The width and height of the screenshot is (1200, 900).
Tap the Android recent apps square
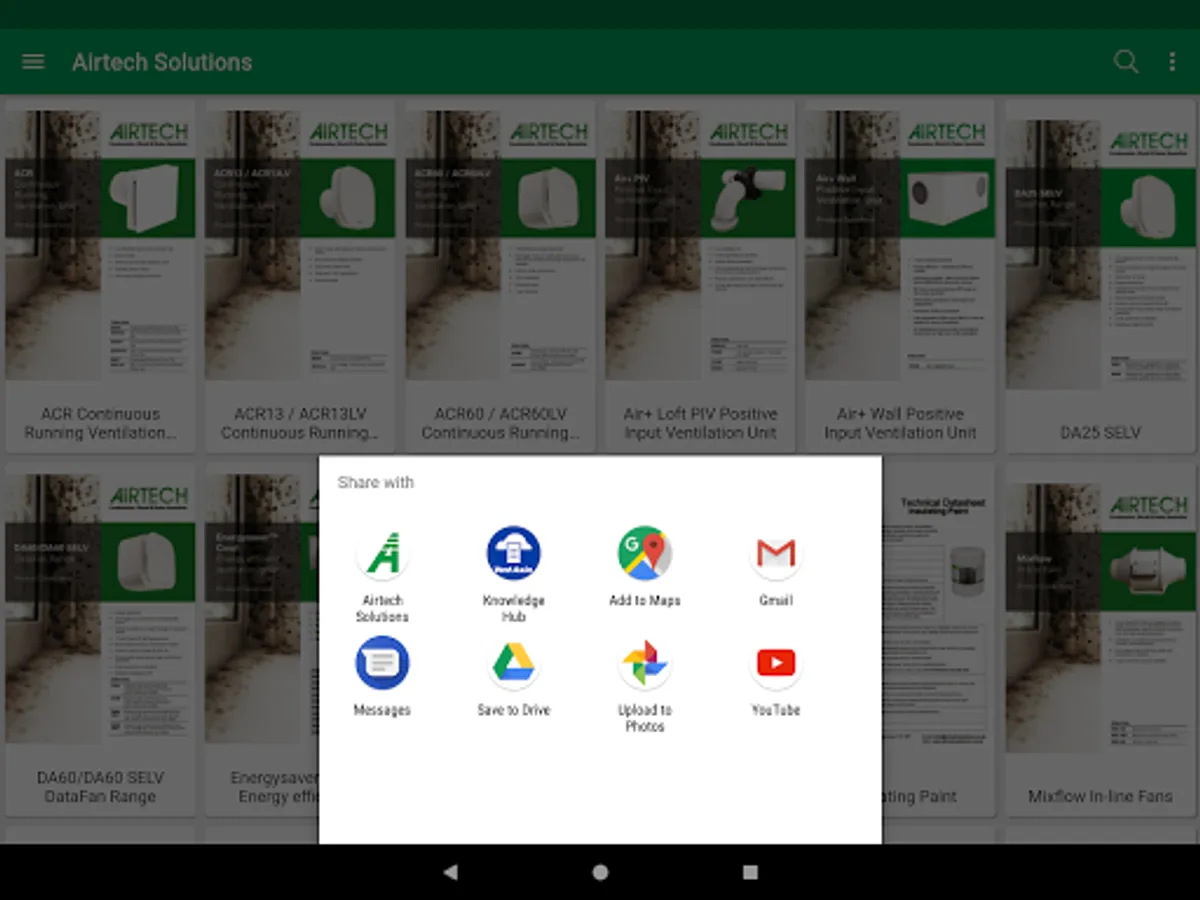coord(750,872)
